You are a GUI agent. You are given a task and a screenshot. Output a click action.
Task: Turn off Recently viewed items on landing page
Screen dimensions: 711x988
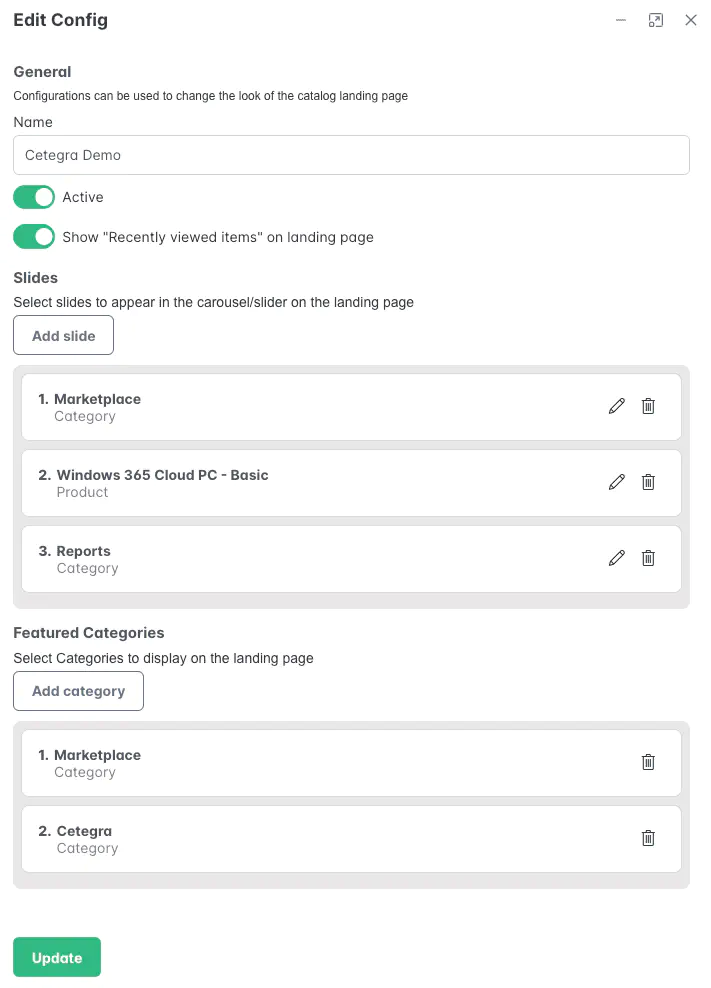tap(33, 237)
